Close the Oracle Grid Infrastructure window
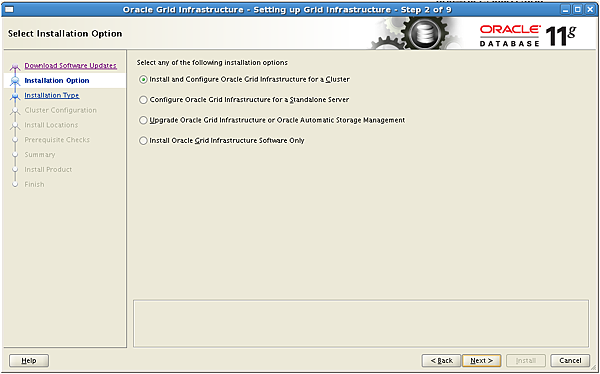 [x=590, y=9]
